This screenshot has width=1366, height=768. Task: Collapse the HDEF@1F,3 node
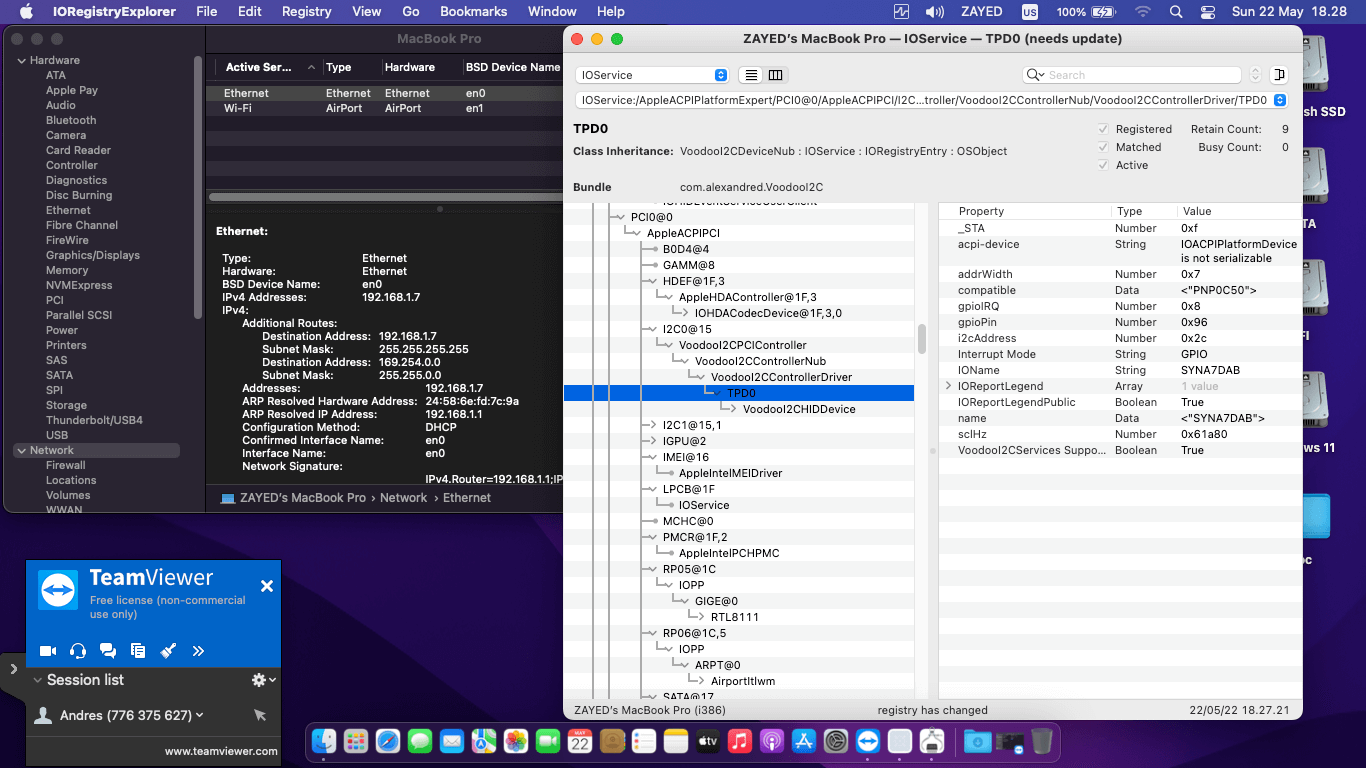651,281
